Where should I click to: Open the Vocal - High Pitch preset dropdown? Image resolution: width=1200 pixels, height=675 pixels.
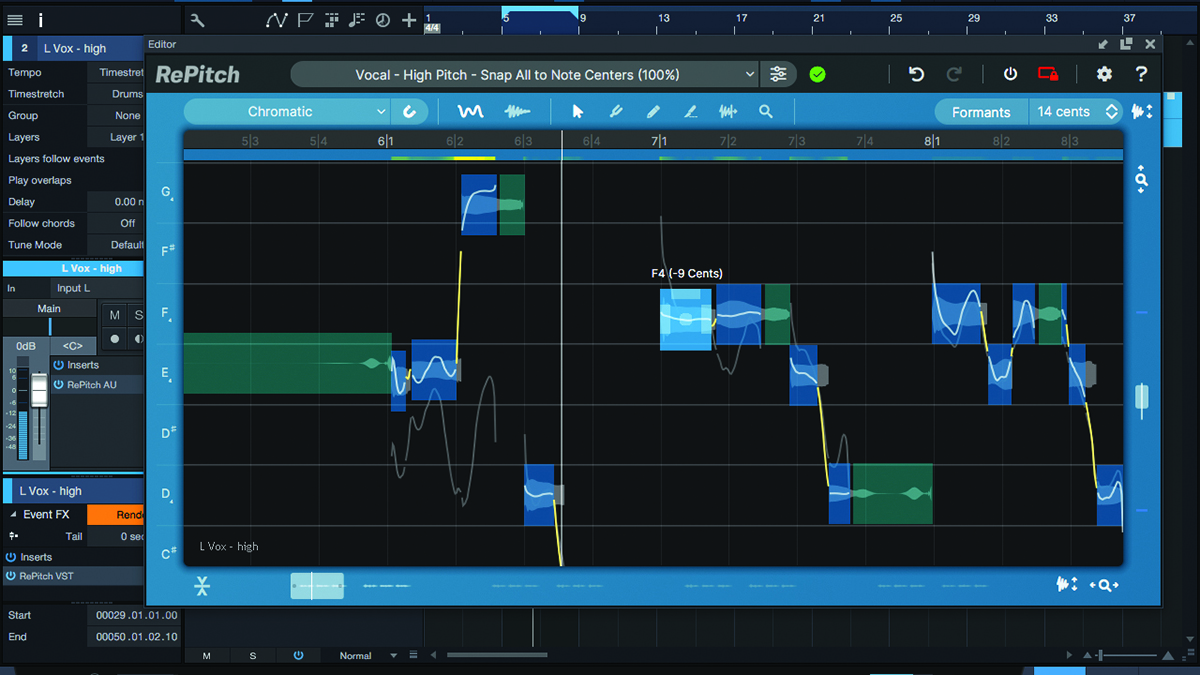point(524,75)
